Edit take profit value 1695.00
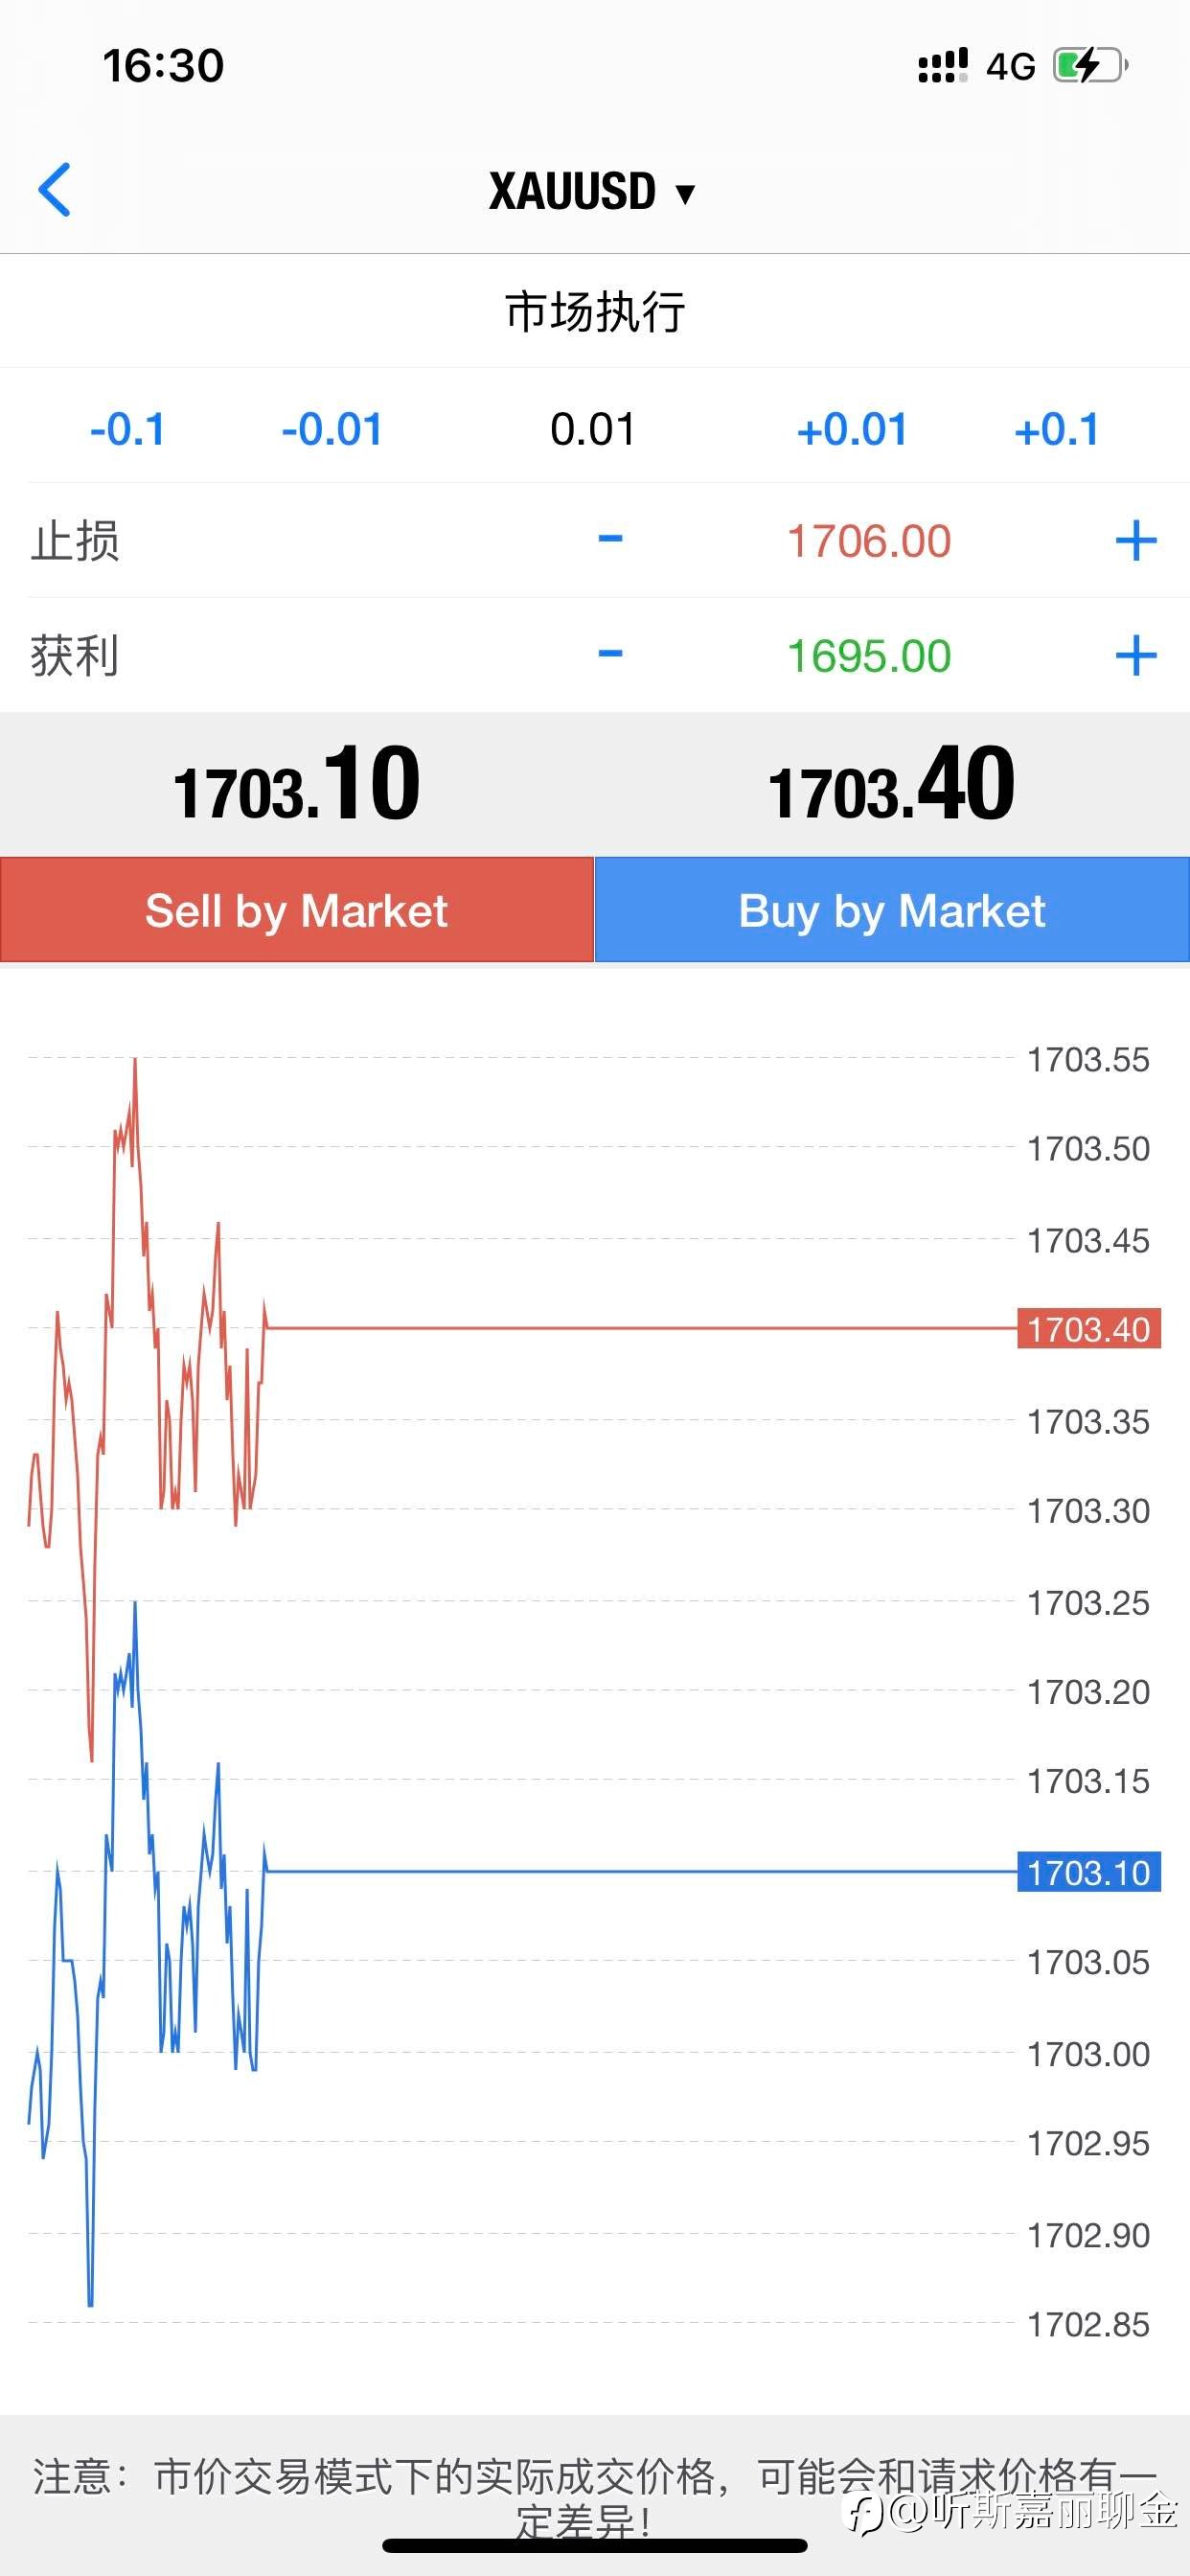 869,656
